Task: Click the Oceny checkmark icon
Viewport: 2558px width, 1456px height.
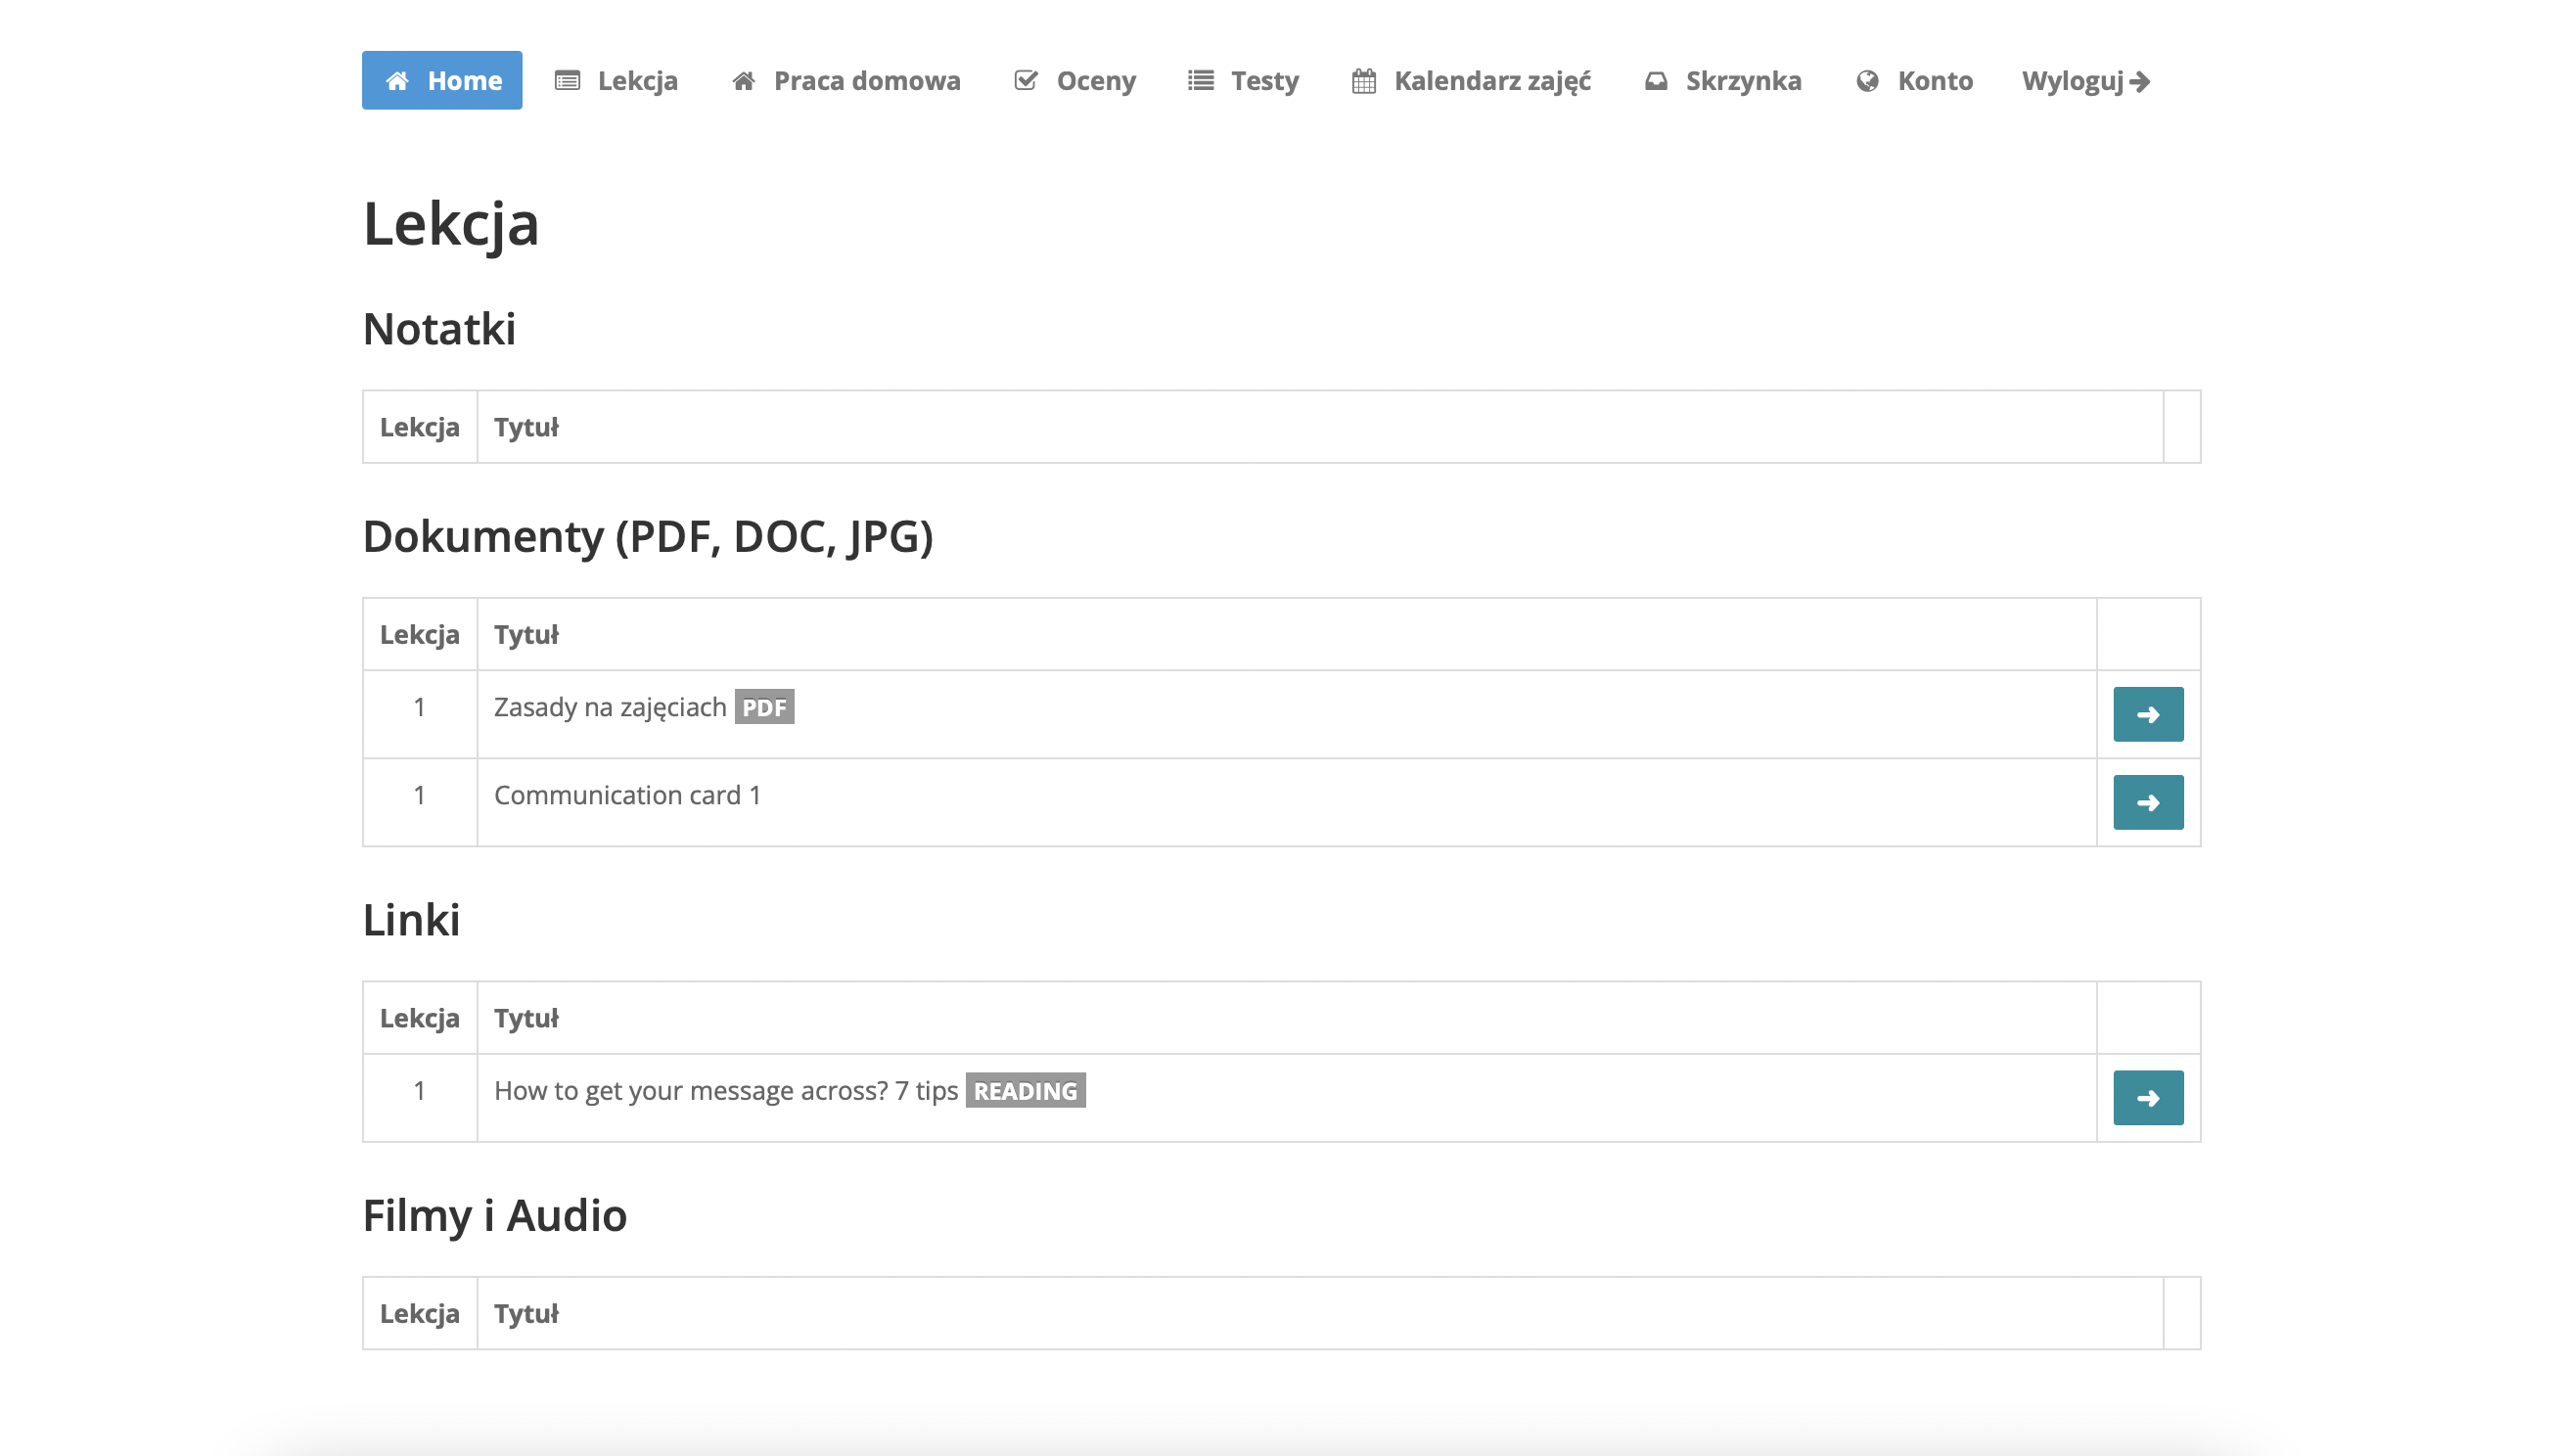Action: click(1025, 81)
